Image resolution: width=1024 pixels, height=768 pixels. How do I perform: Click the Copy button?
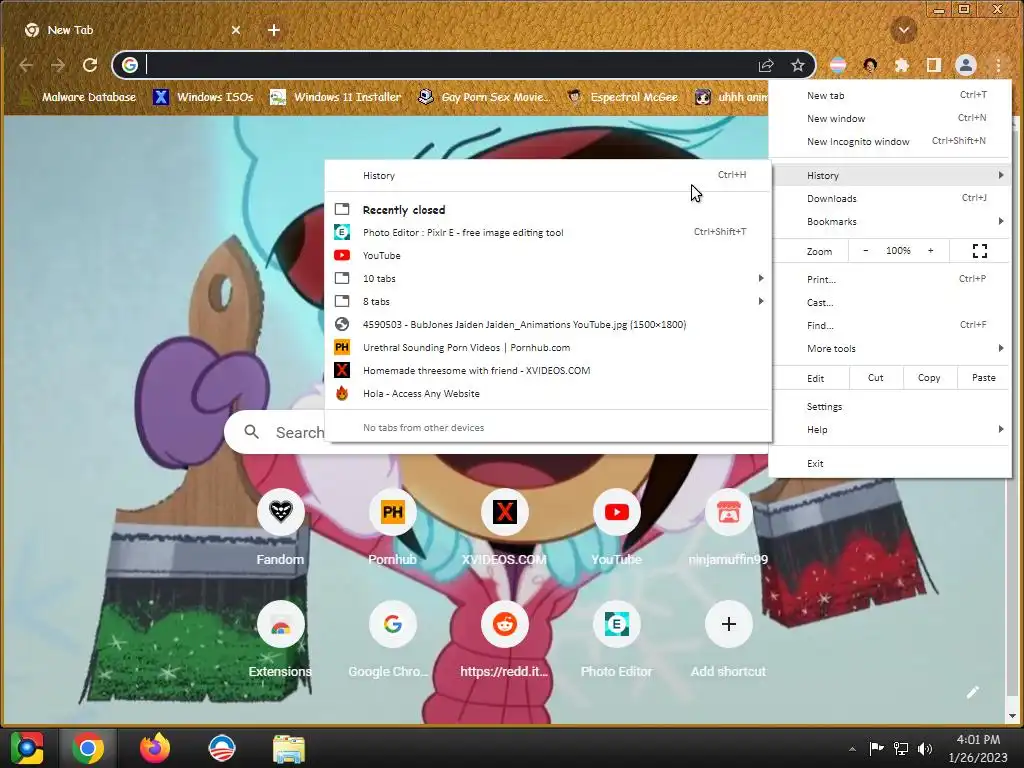point(929,377)
